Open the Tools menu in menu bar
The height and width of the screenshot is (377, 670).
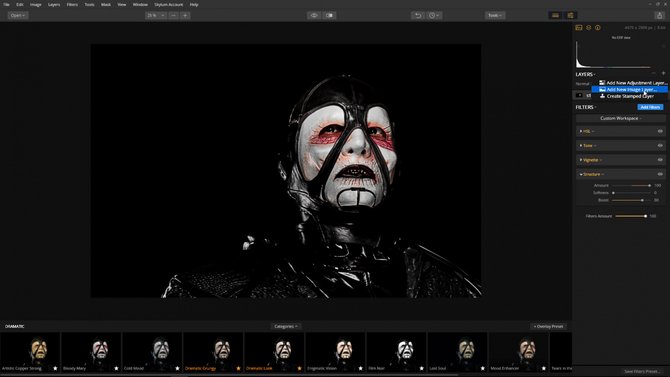pyautogui.click(x=89, y=4)
